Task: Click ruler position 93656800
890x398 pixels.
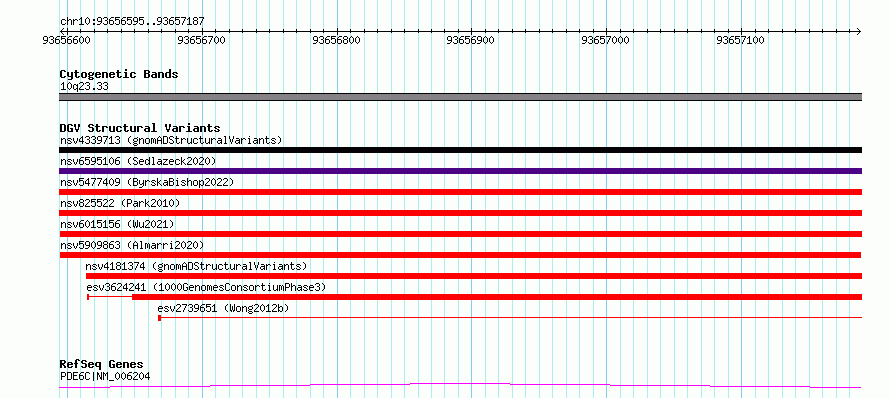Action: (x=337, y=40)
